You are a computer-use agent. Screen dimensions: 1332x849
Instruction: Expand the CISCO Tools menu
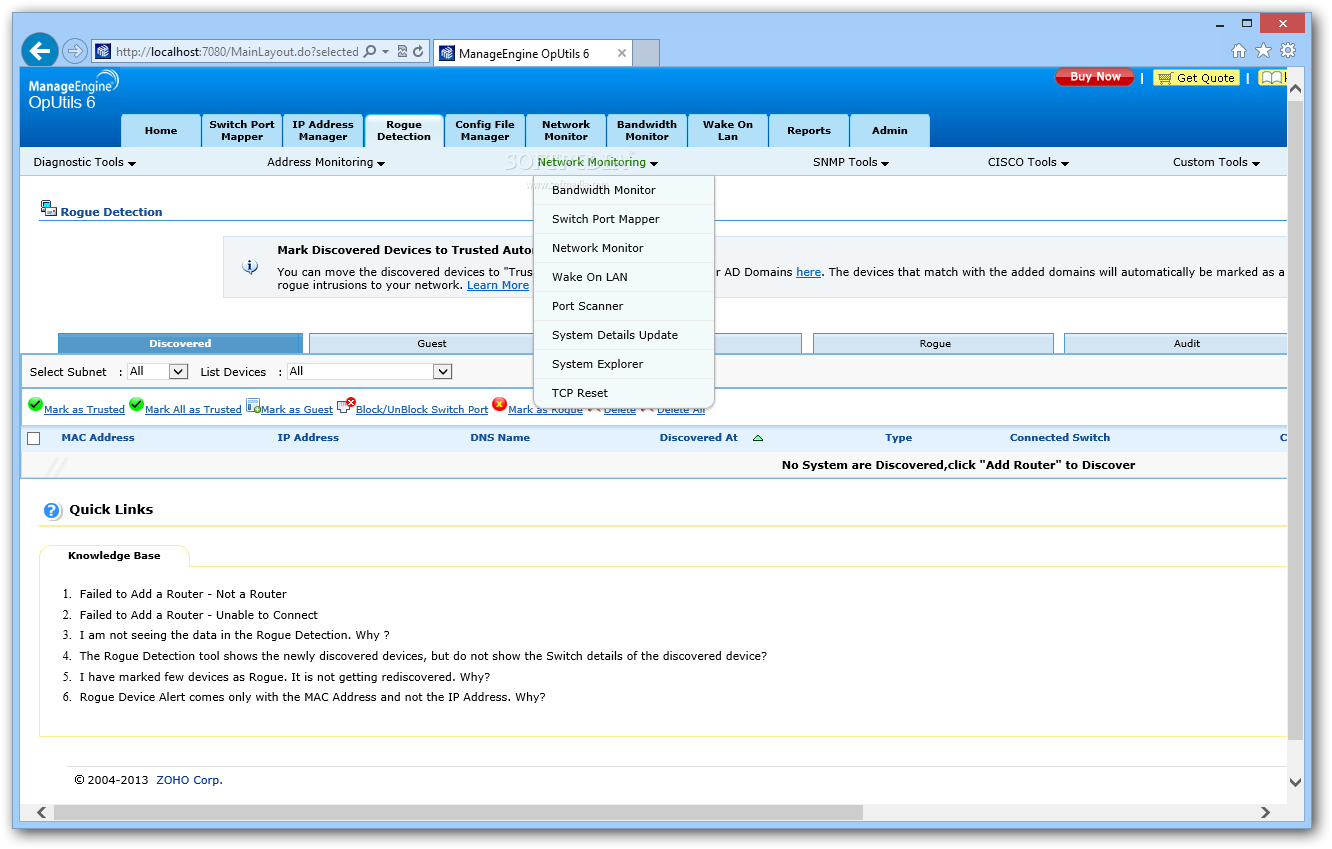[x=1028, y=162]
